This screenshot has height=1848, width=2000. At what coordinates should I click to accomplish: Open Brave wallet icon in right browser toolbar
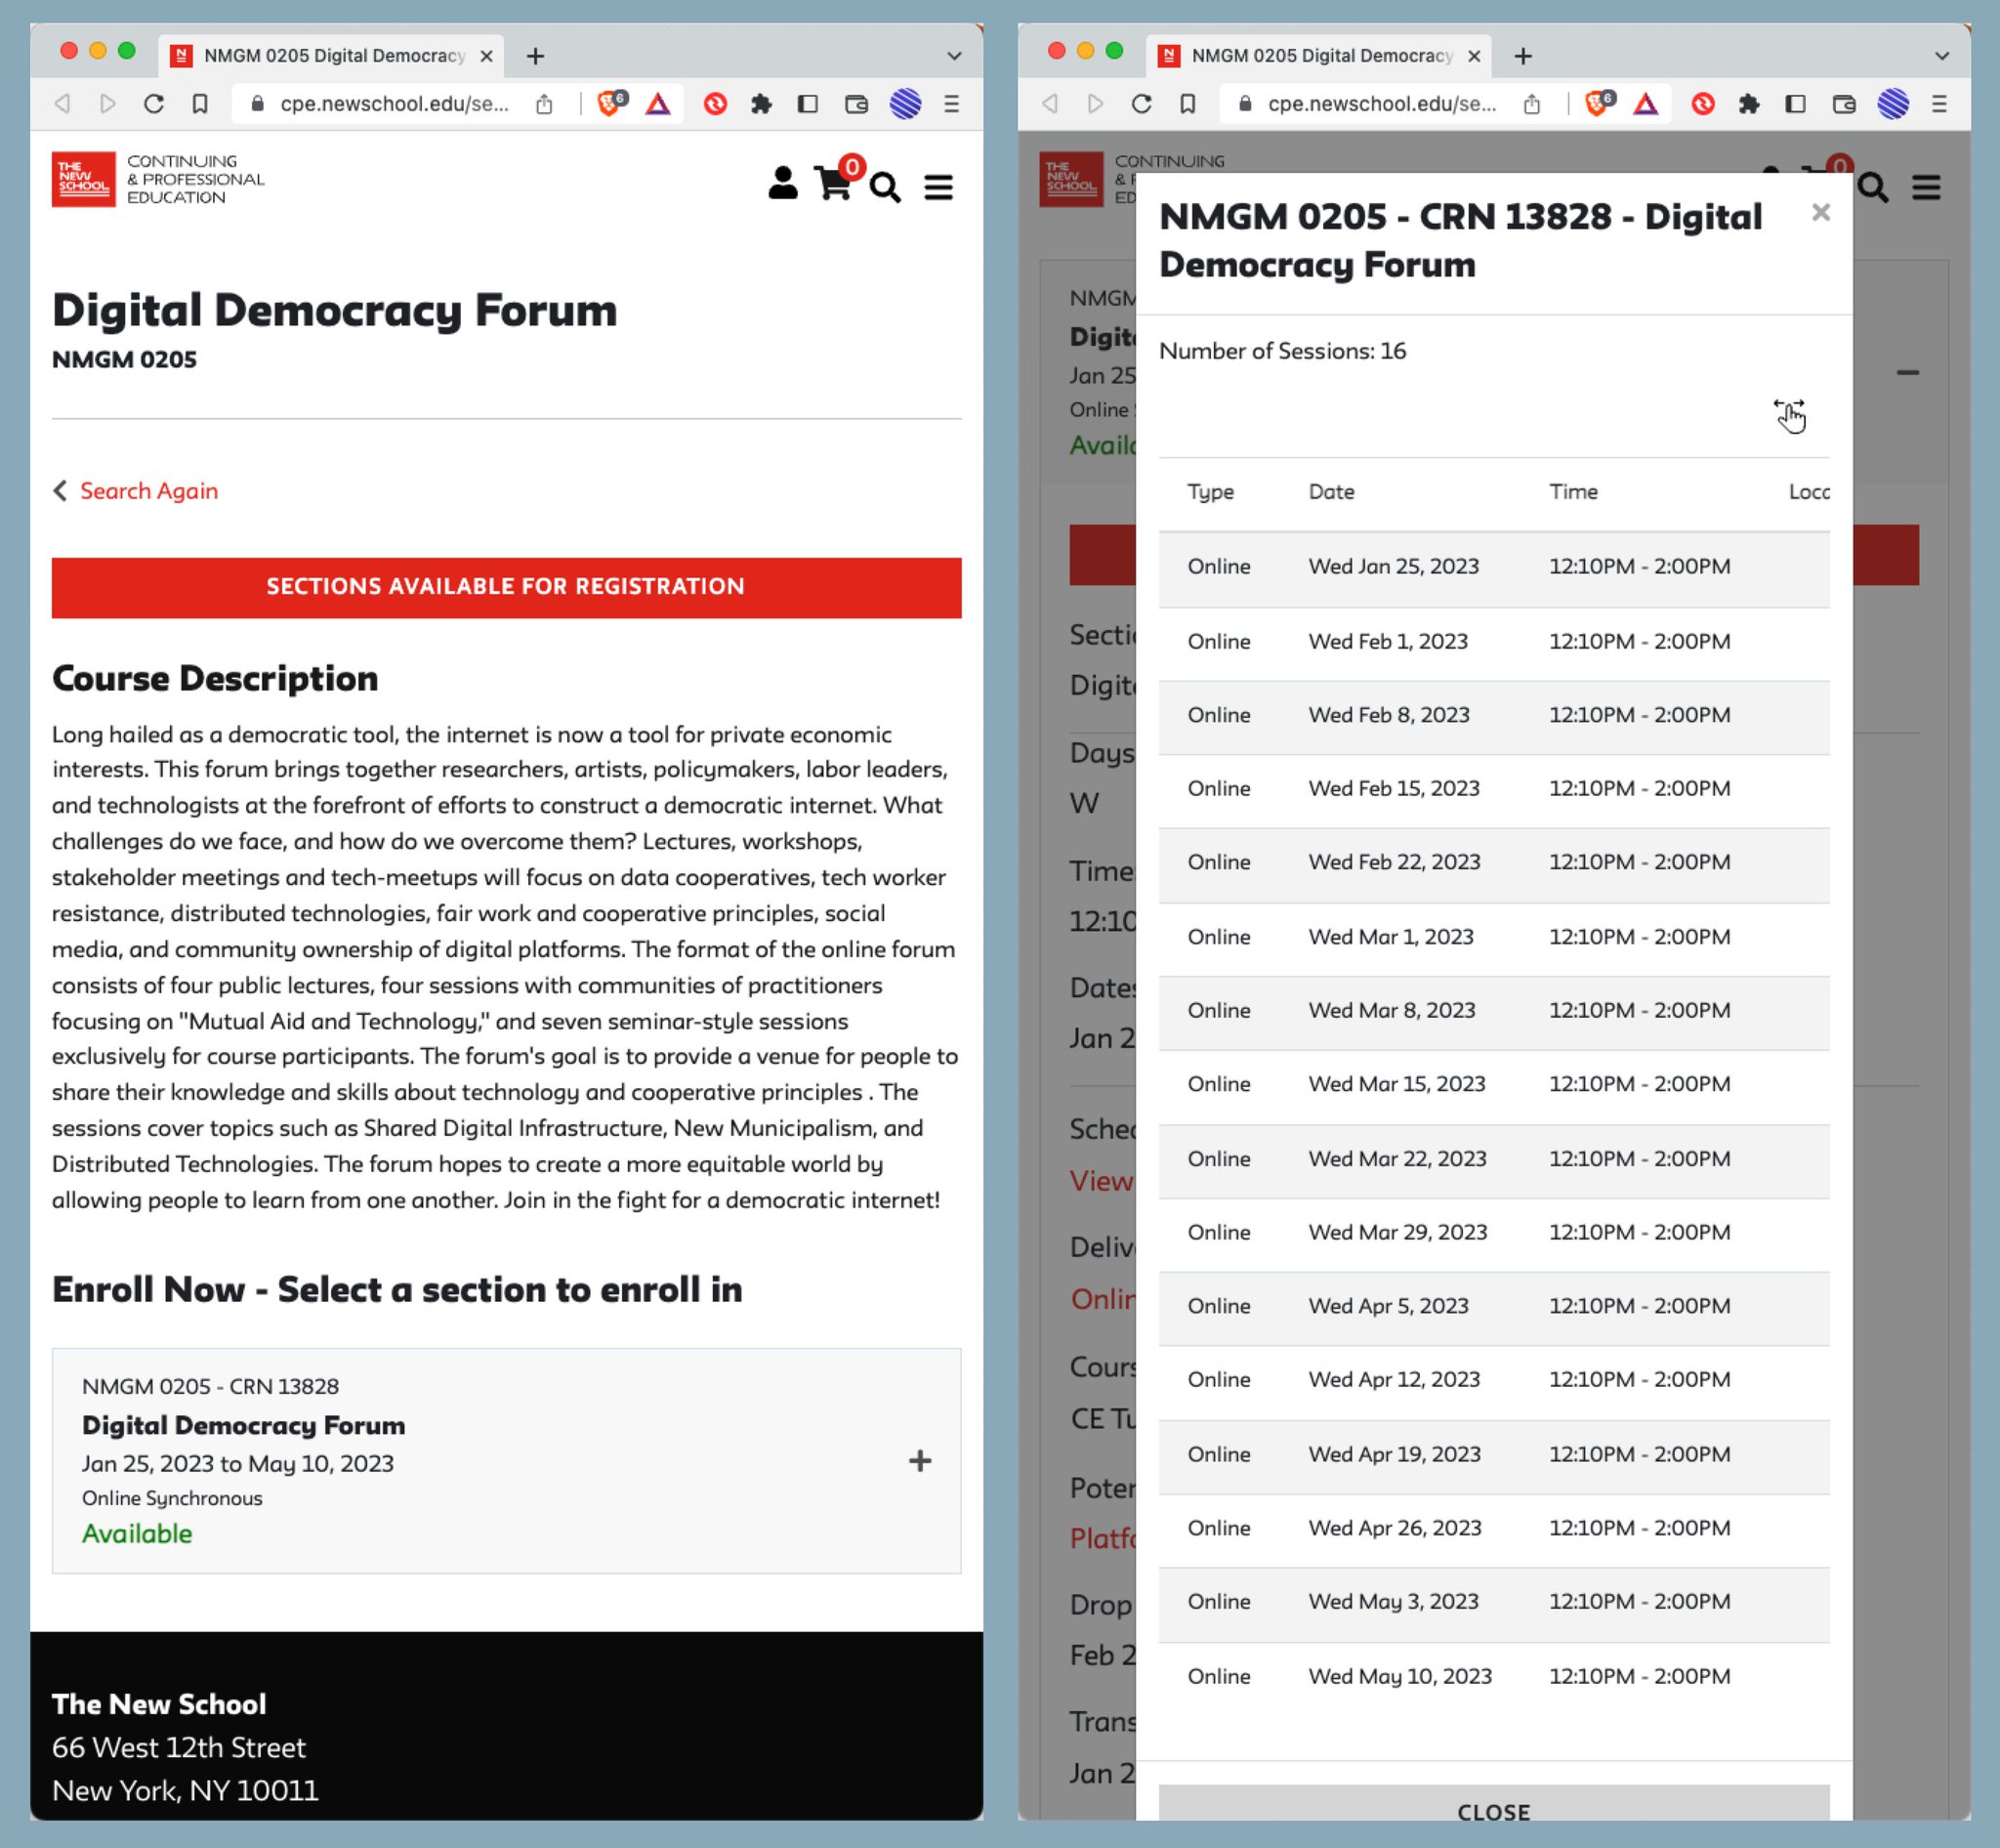pos(1843,104)
